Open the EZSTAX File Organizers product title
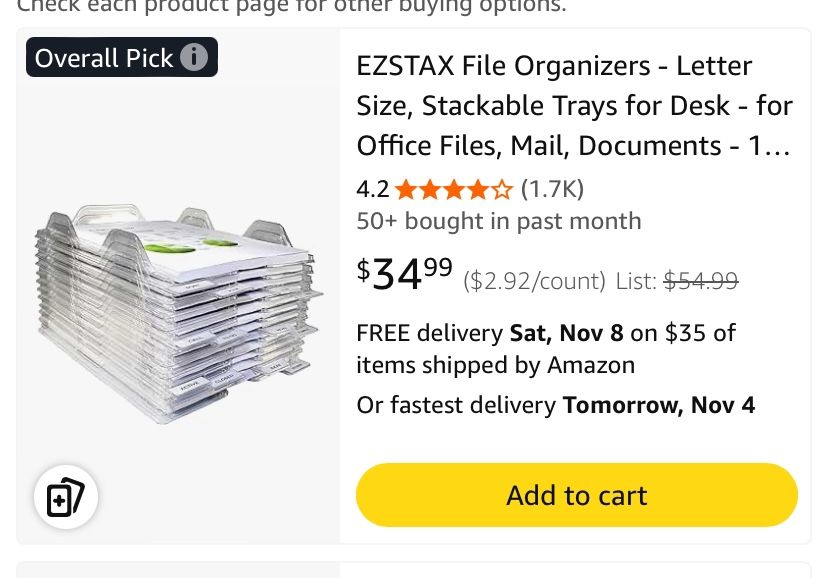This screenshot has height=578, width=828. pyautogui.click(x=574, y=105)
